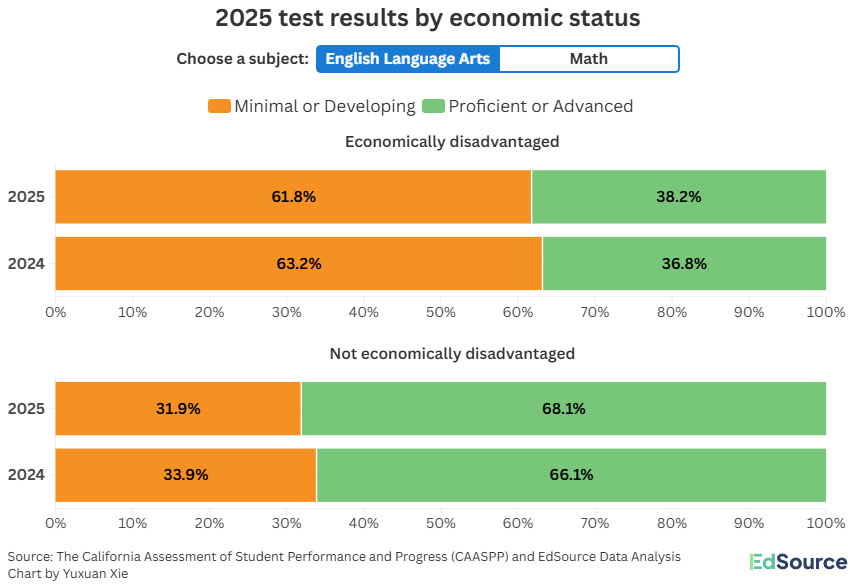Click the 66.1% green bar segment
This screenshot has width=848, height=586.
[x=571, y=475]
